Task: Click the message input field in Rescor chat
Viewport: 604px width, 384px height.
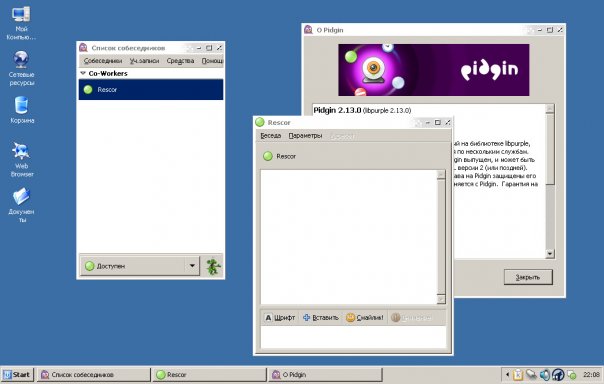Action: click(x=353, y=337)
